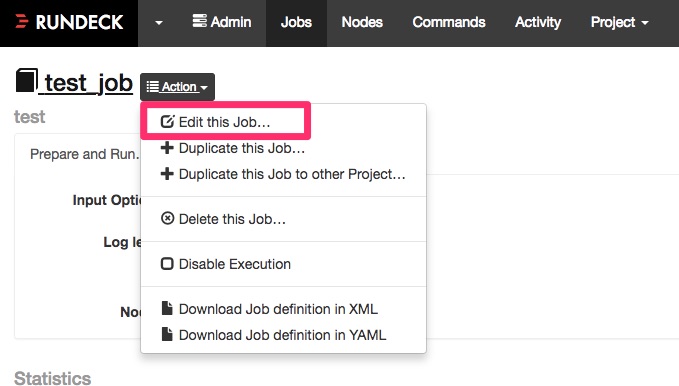Select Duplicate this Job to other Project
The width and height of the screenshot is (679, 386).
coord(283,174)
